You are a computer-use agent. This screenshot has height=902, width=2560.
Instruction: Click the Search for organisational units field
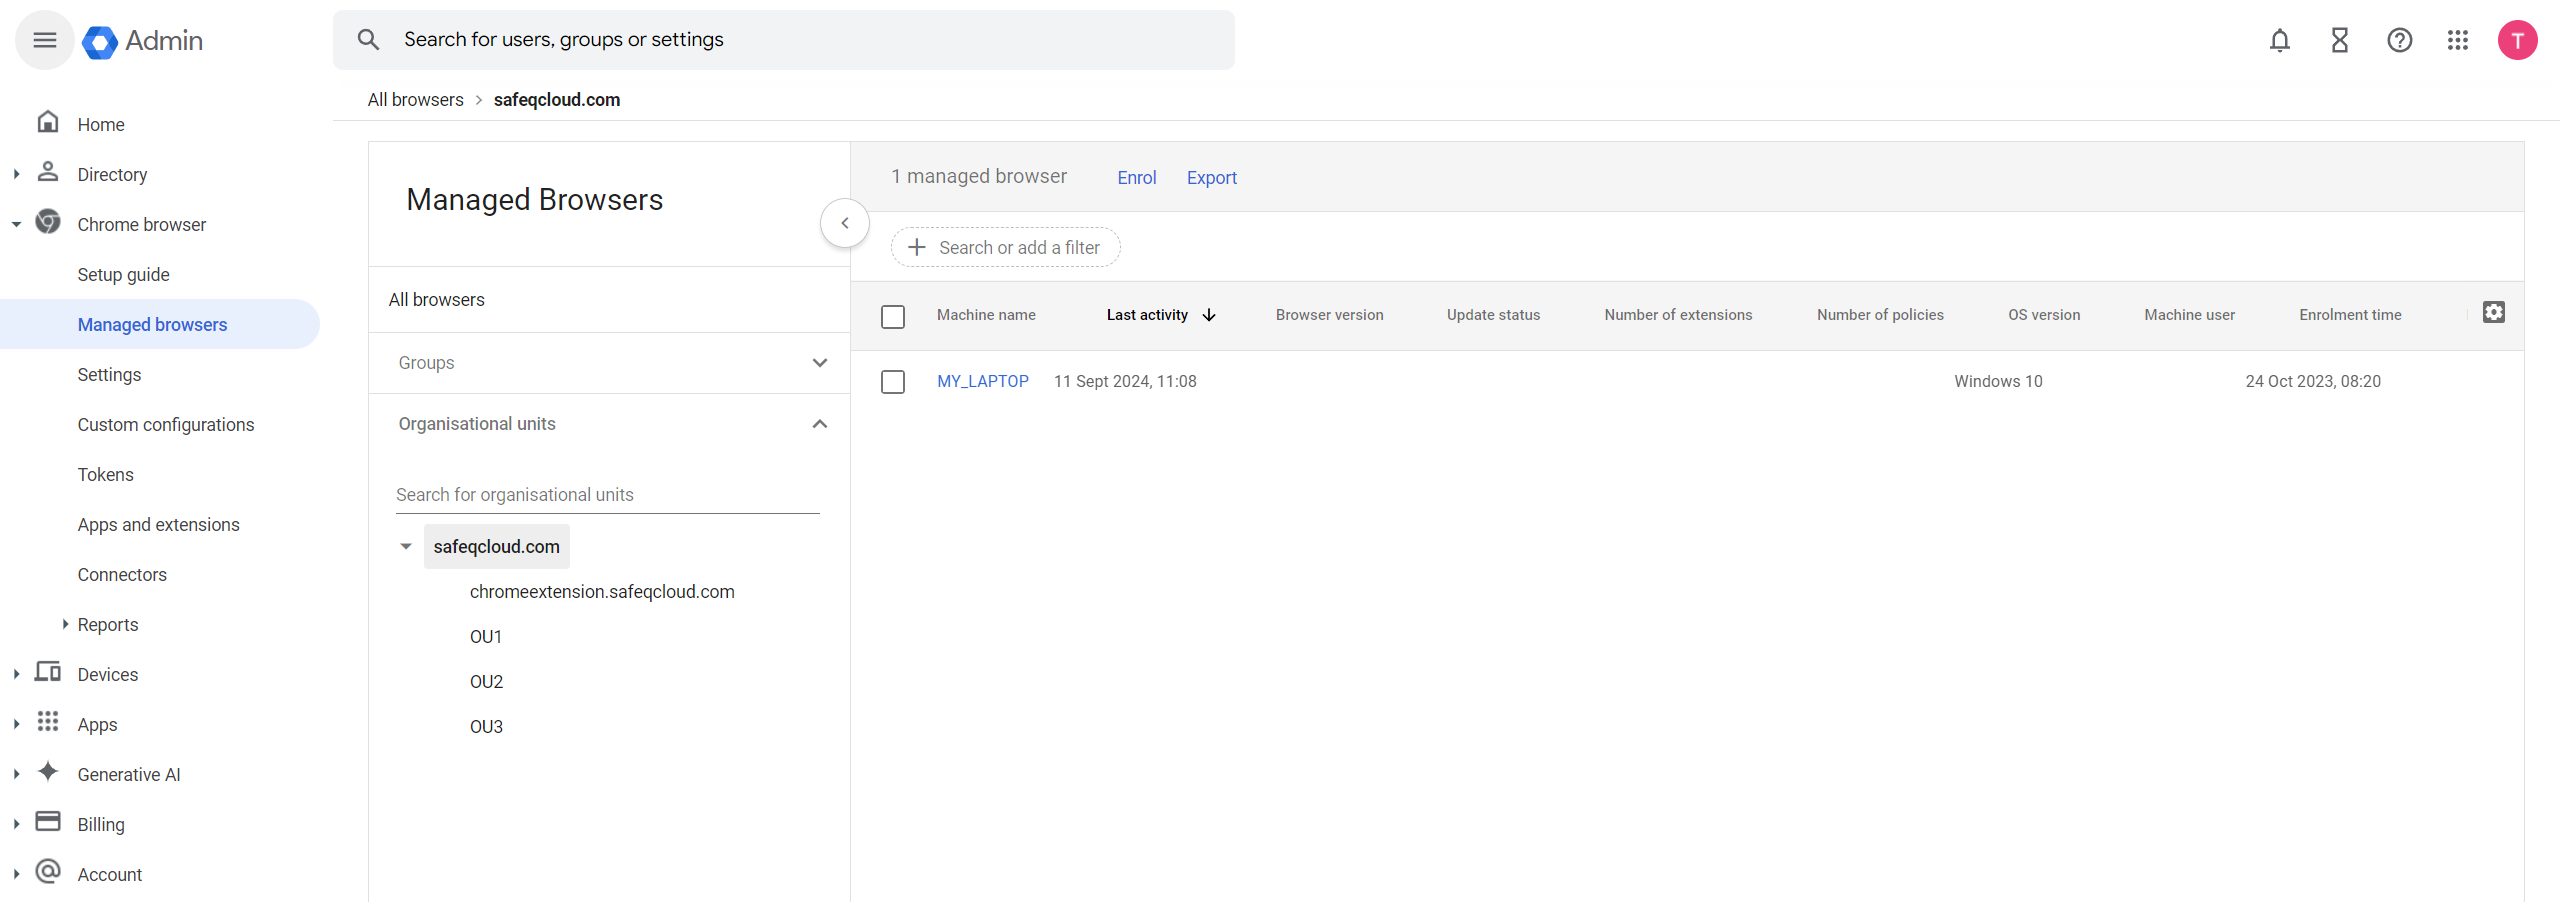point(606,495)
